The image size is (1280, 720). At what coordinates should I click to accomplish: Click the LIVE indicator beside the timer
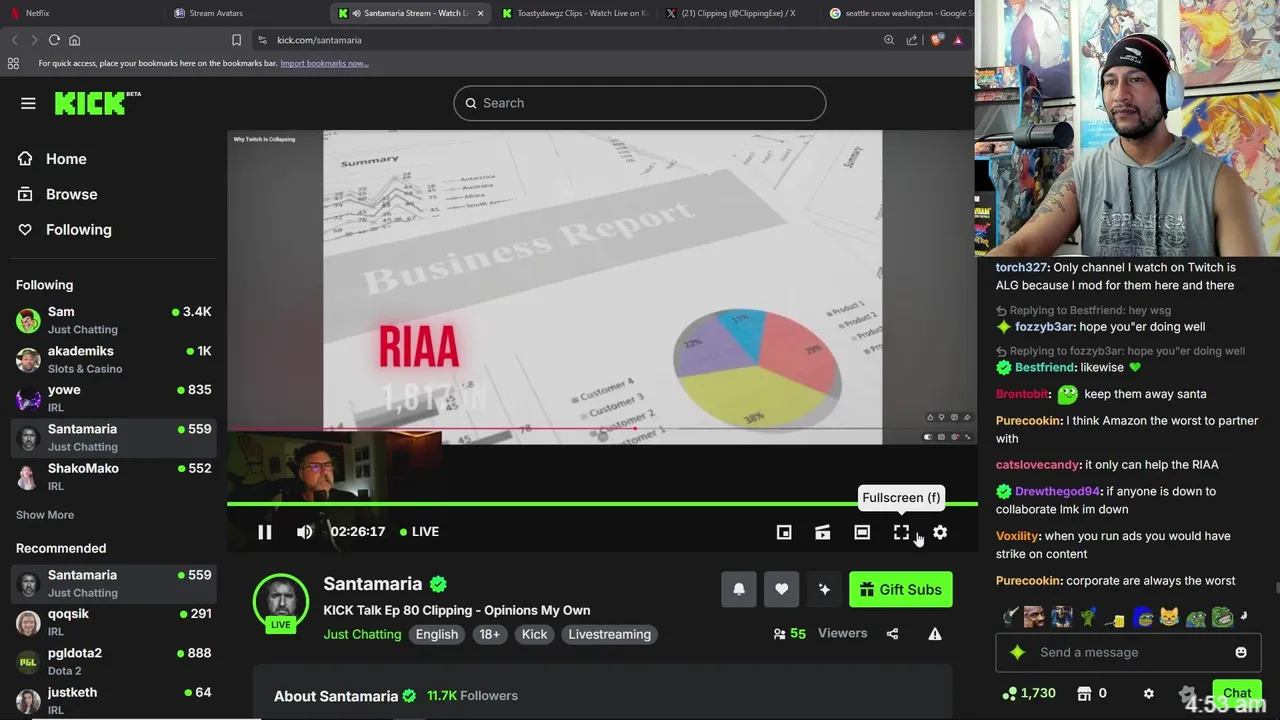(419, 532)
